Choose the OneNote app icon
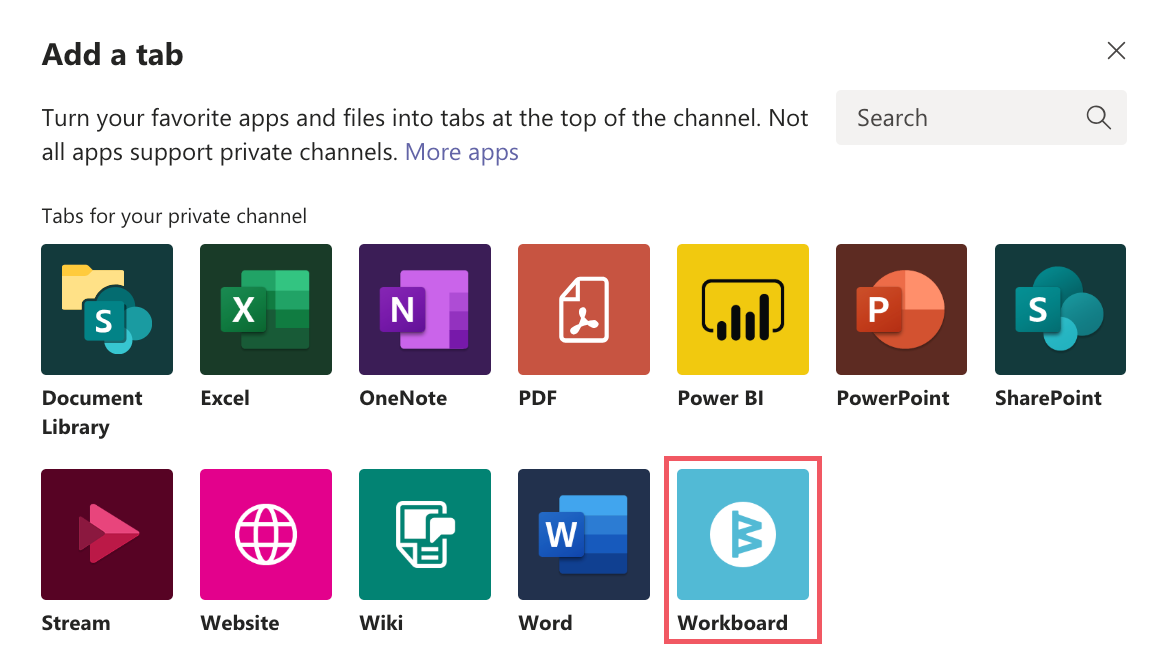 425,309
